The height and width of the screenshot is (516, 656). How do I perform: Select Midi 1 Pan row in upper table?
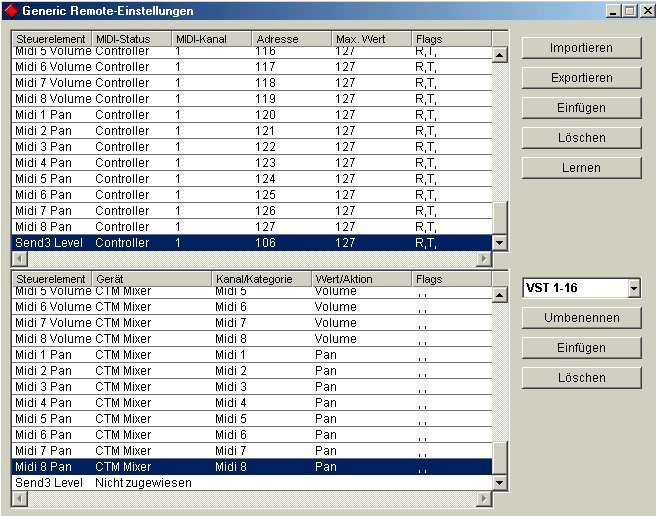(250, 115)
